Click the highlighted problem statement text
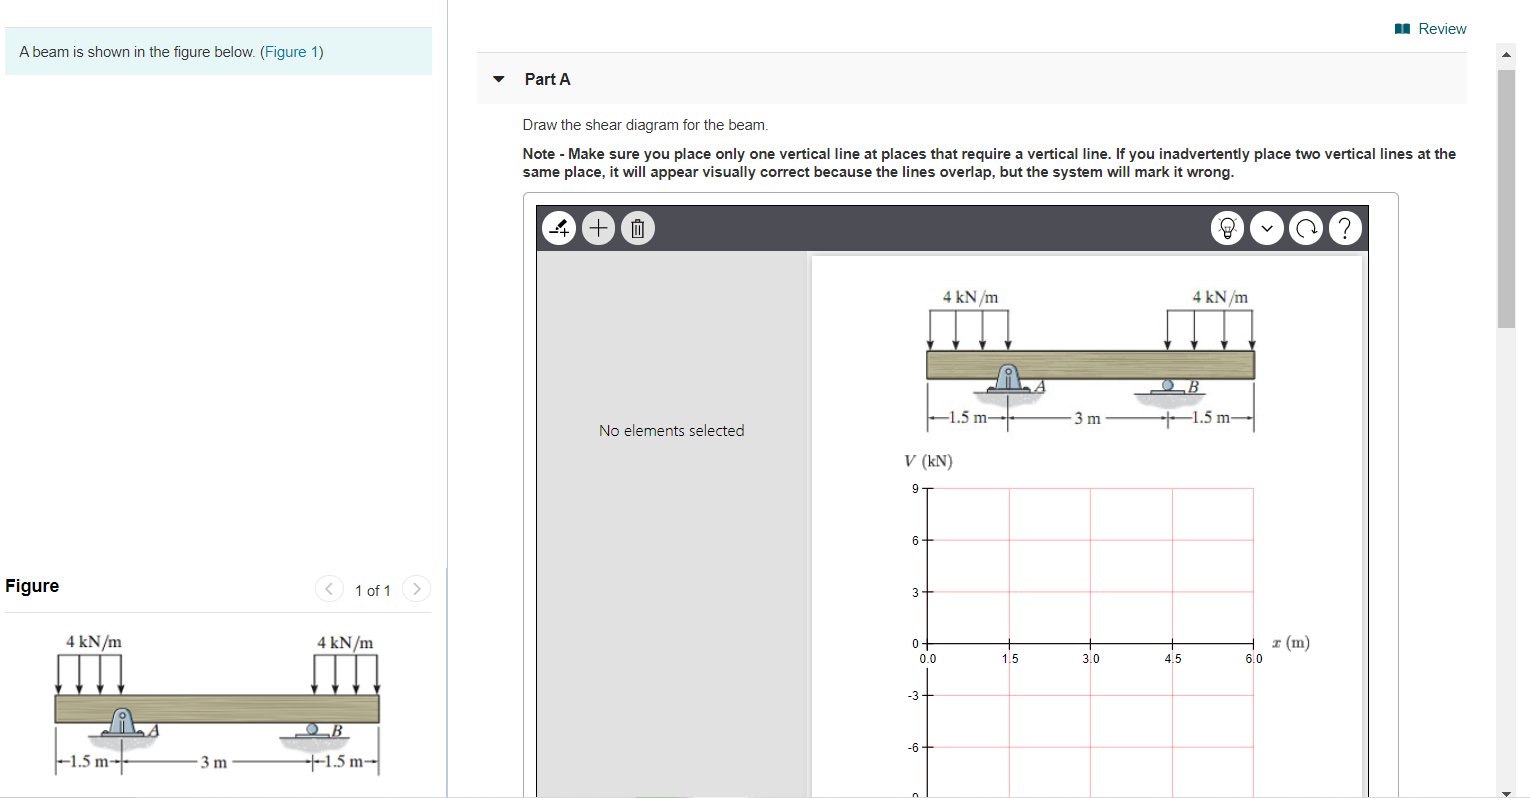 tap(218, 51)
